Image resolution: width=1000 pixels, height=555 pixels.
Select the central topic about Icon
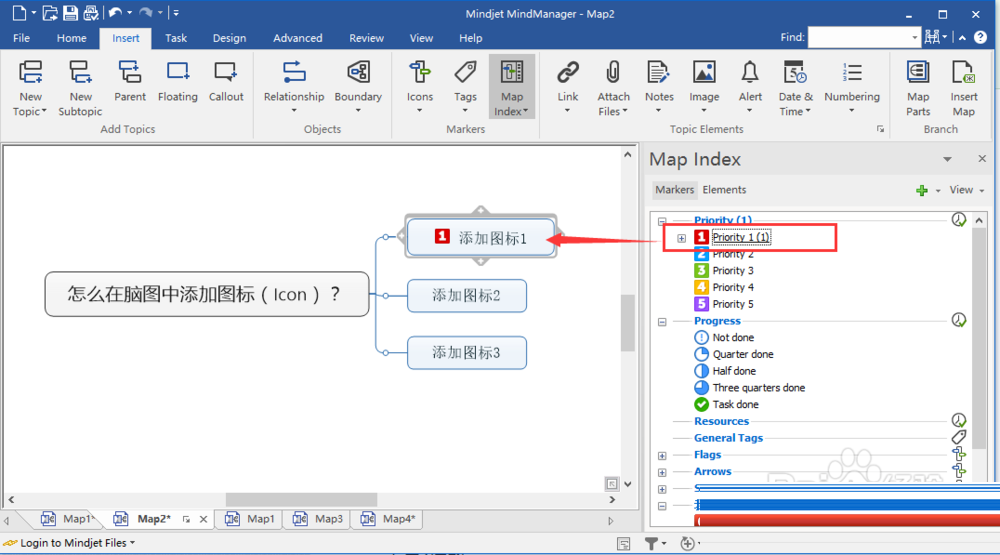[207, 294]
